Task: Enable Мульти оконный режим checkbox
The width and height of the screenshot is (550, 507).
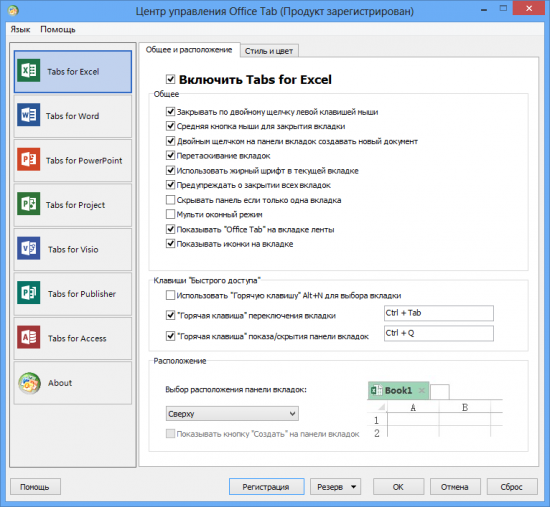Action: click(x=170, y=214)
